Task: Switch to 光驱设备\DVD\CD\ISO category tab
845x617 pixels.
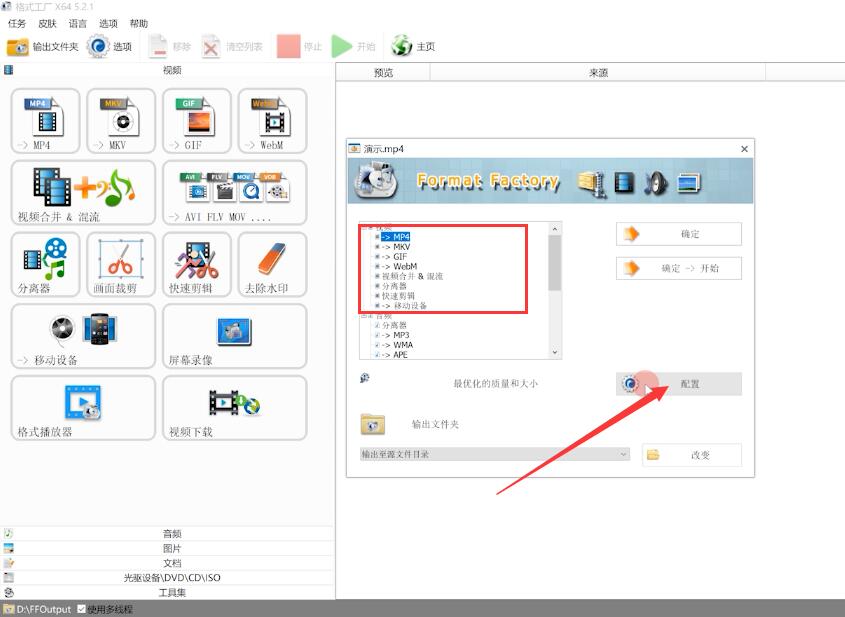Action: [x=168, y=578]
